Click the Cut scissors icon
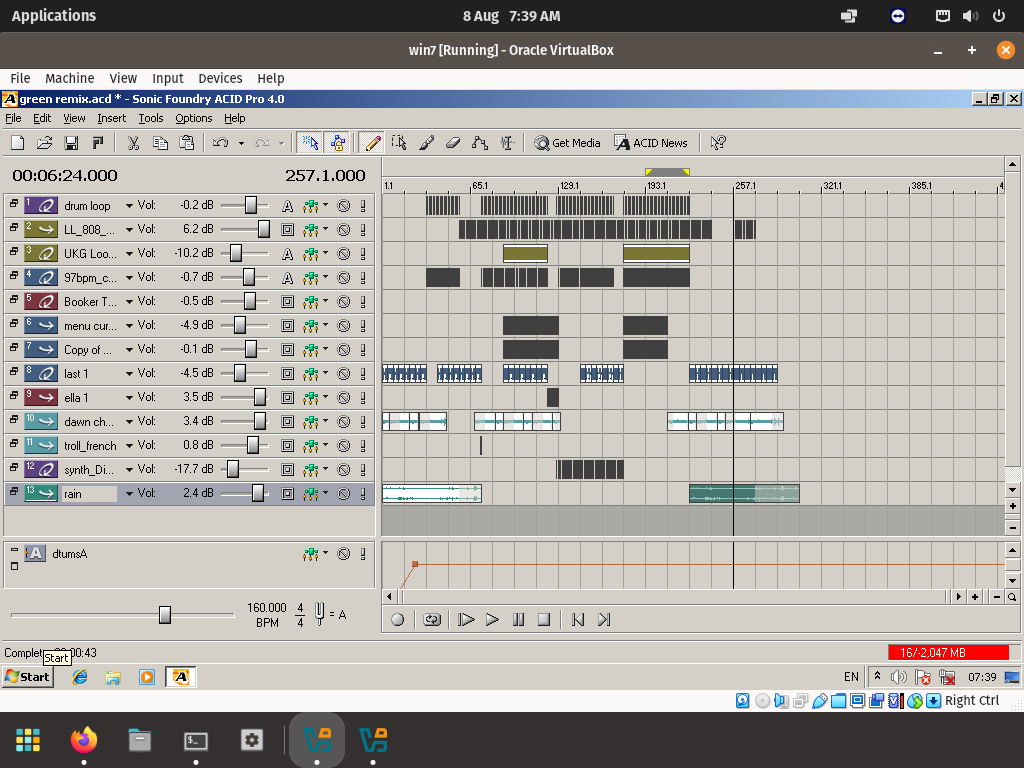The width and height of the screenshot is (1024, 768). pos(133,142)
